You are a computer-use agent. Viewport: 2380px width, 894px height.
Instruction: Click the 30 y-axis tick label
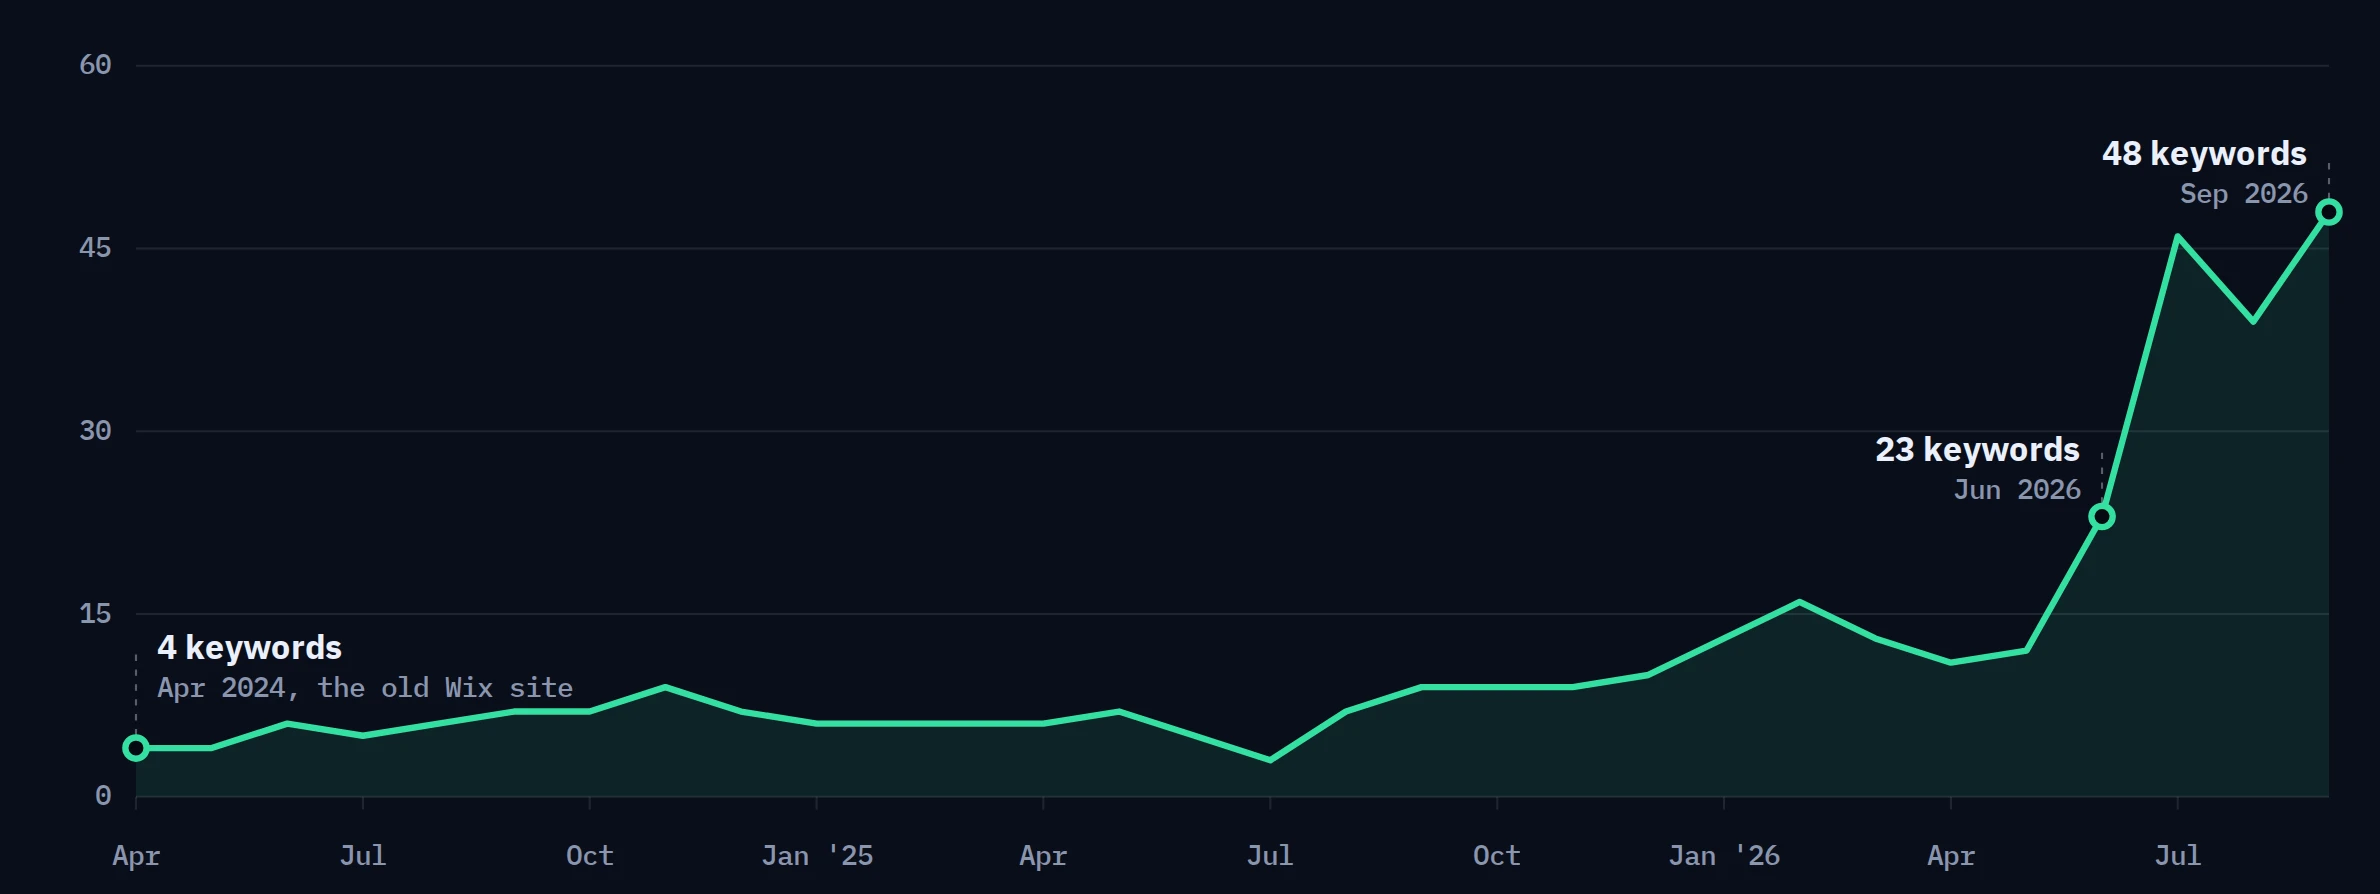95,431
